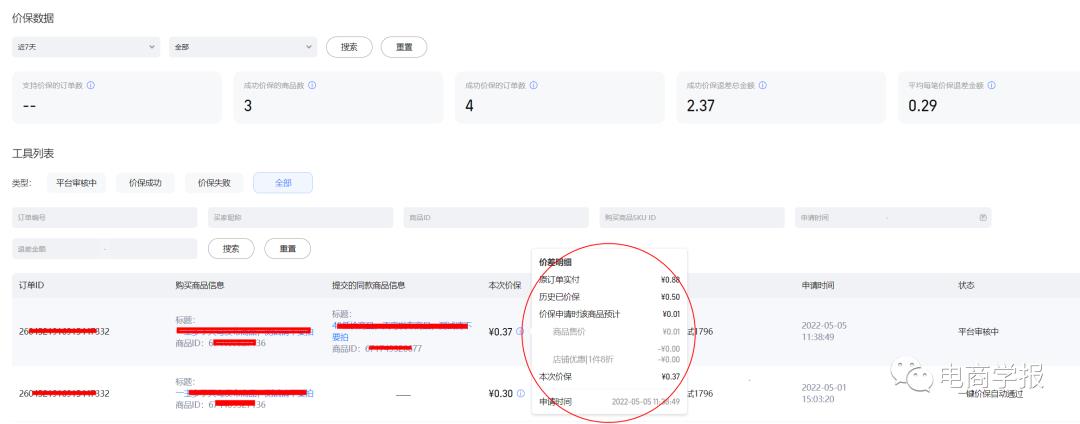The width and height of the screenshot is (1080, 424).
Task: Switch to 价保失败 type filter
Action: tap(214, 183)
